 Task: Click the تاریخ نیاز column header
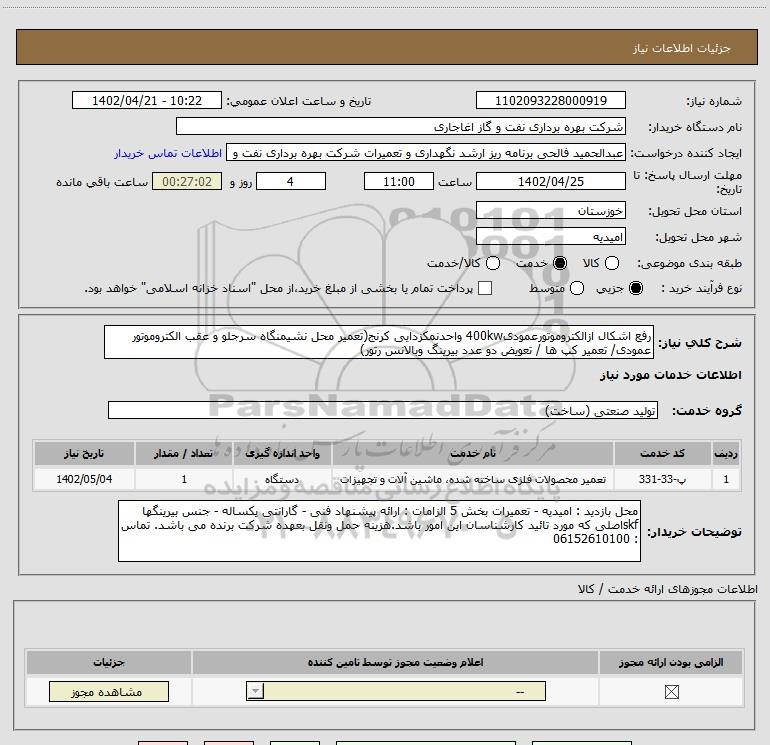[x=84, y=453]
